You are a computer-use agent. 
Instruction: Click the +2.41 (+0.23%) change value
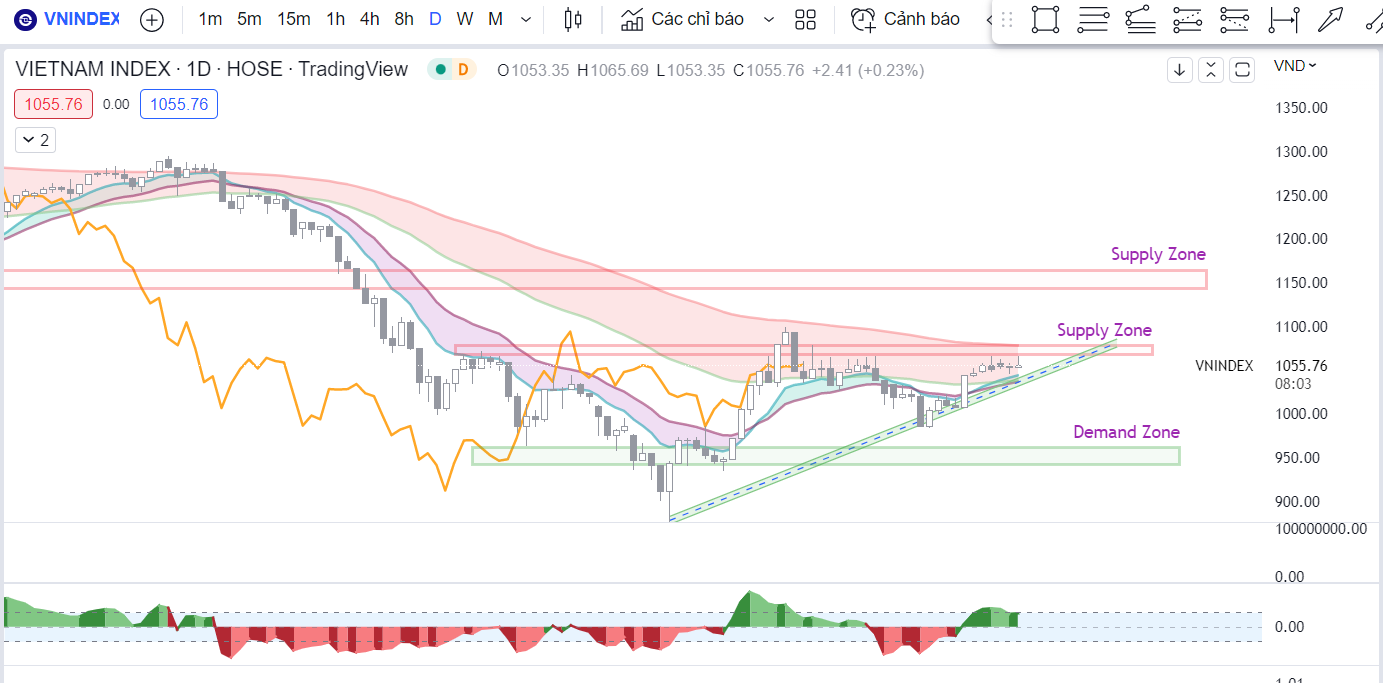tap(868, 70)
